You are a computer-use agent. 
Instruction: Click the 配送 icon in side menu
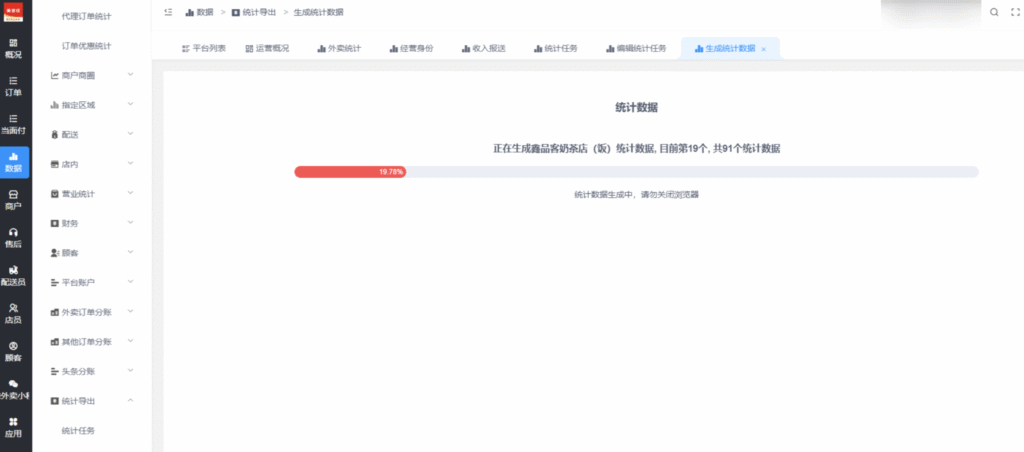coord(55,135)
